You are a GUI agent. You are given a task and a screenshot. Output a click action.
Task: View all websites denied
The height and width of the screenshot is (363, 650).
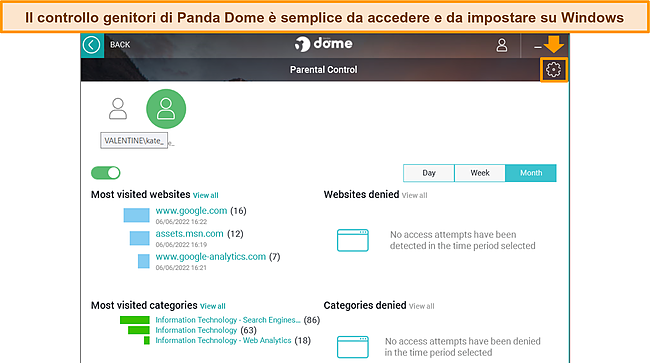(415, 195)
